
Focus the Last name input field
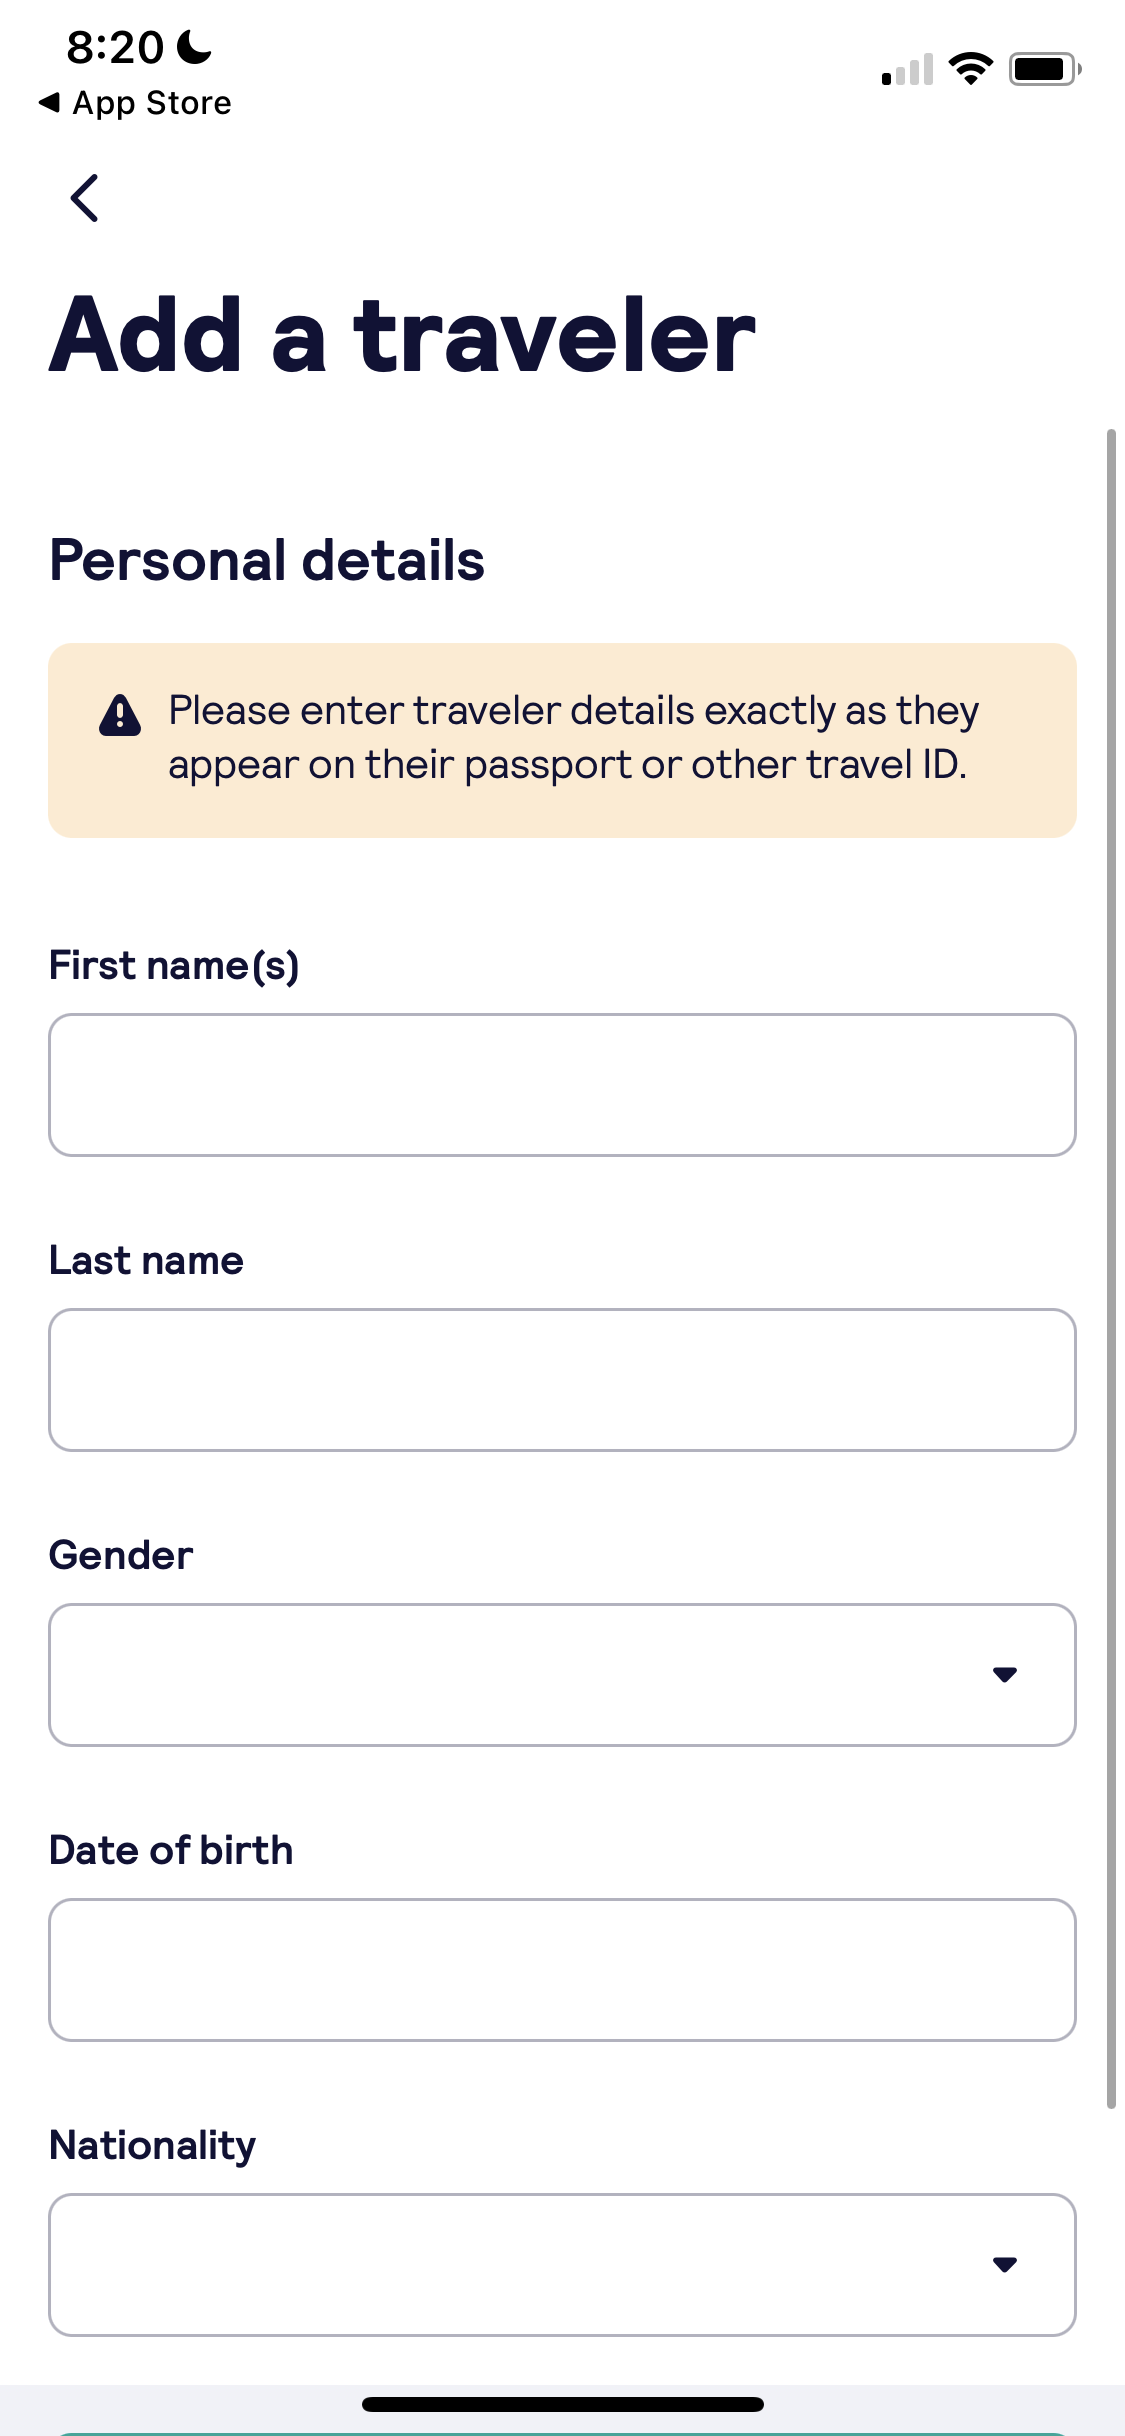point(562,1378)
